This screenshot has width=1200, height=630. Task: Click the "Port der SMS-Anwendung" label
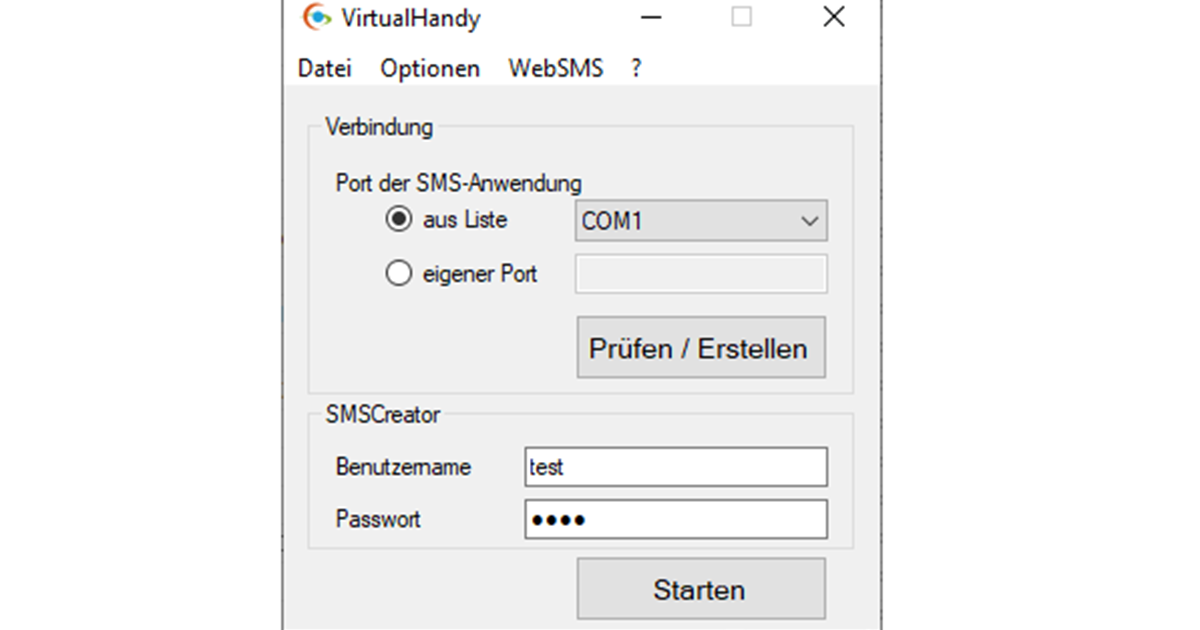tap(459, 184)
